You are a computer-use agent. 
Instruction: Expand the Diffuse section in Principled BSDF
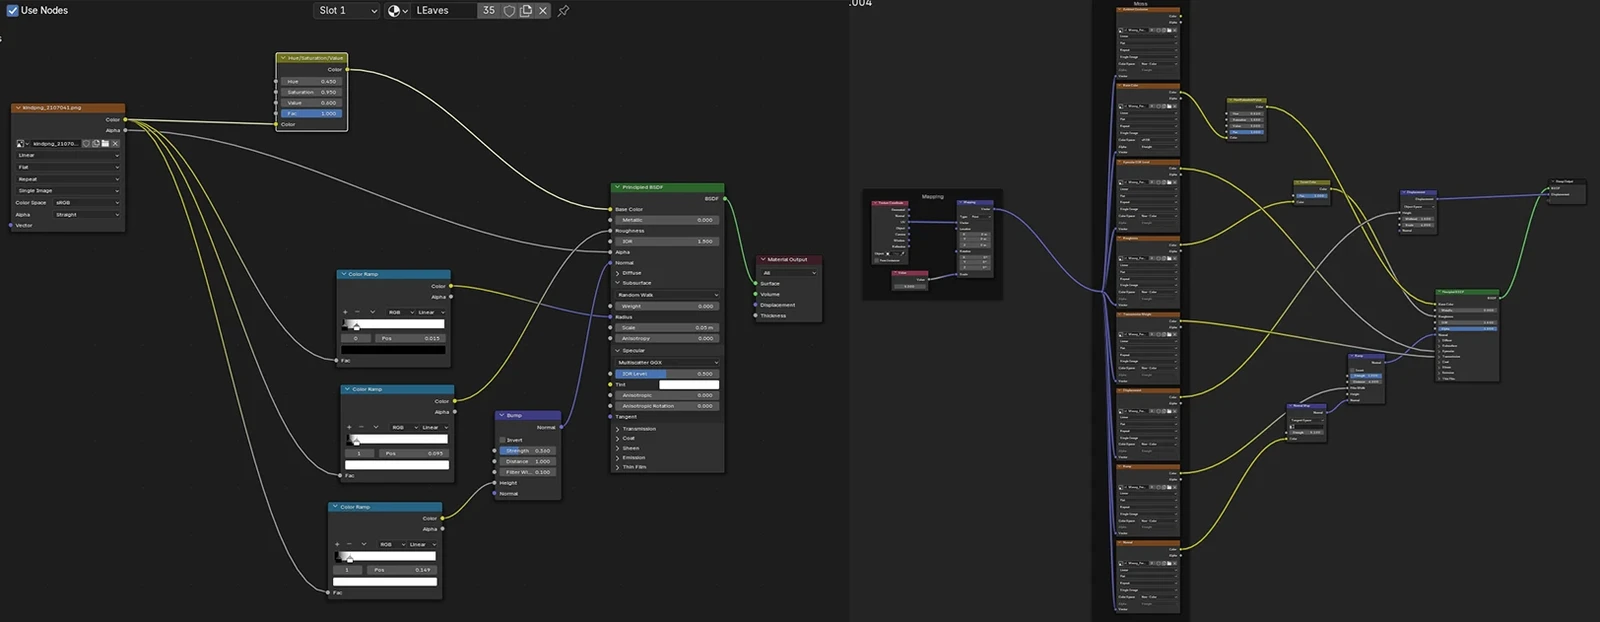click(617, 272)
